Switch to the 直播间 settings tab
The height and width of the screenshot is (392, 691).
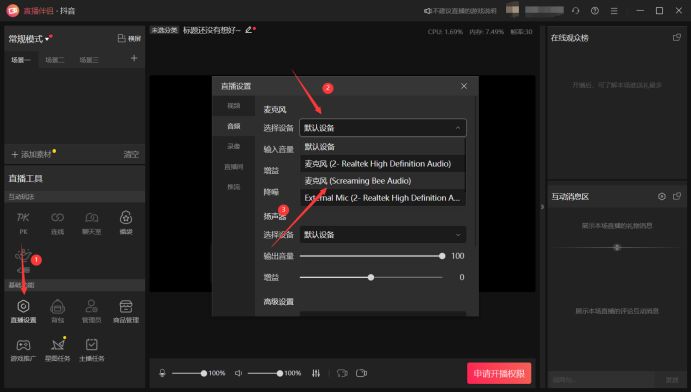coord(234,167)
